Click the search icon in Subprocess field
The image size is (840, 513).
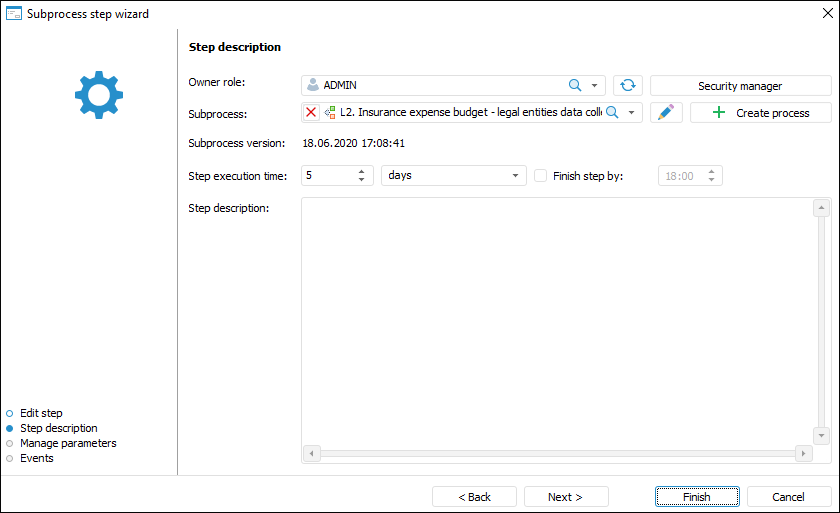pos(612,113)
